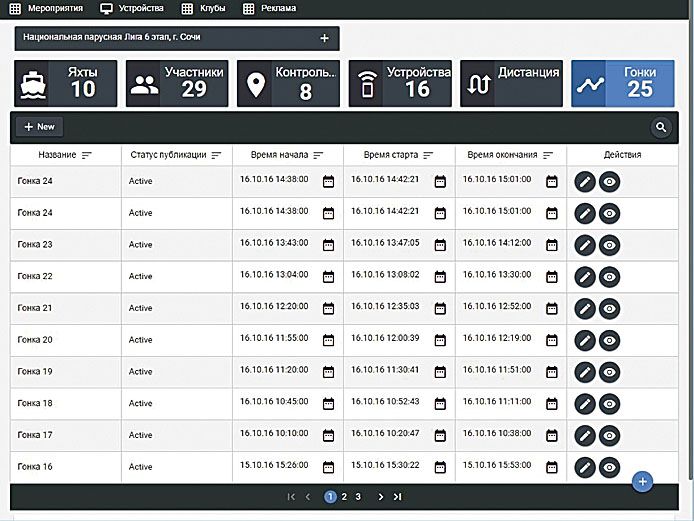The height and width of the screenshot is (521, 694).
Task: Open the Яхты tile with ship icon
Action: point(66,83)
